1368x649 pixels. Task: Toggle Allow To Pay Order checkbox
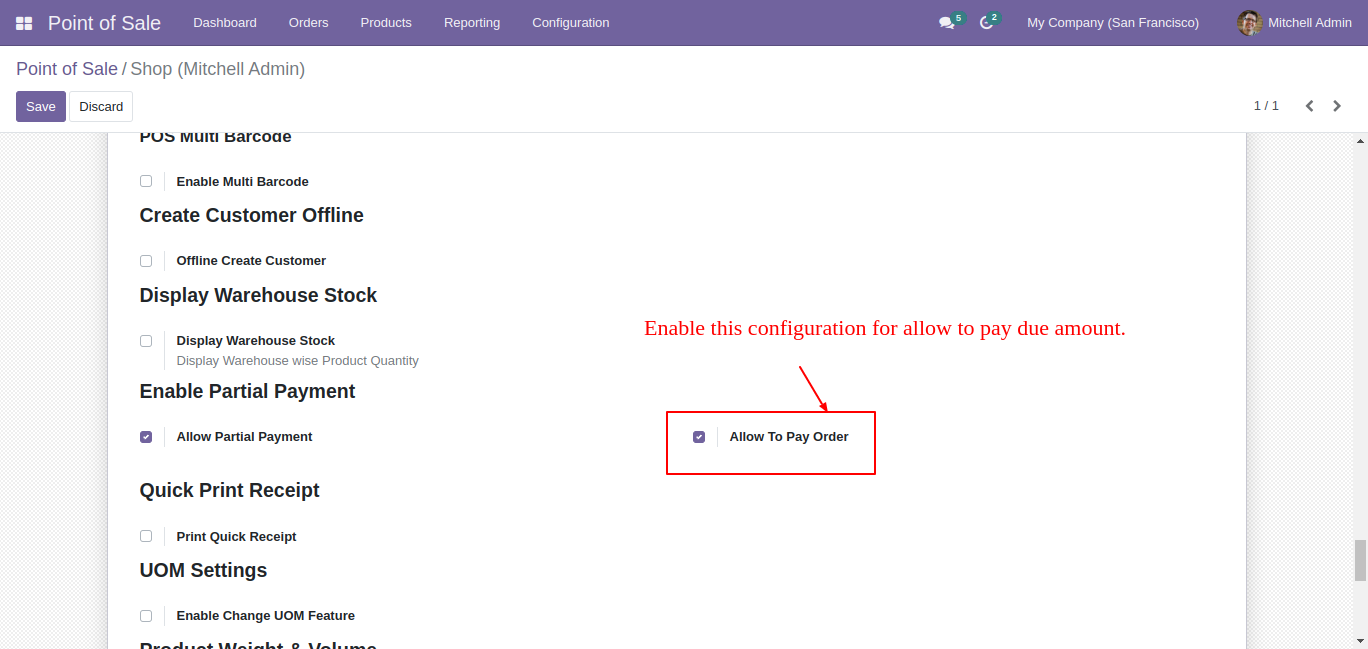(699, 437)
